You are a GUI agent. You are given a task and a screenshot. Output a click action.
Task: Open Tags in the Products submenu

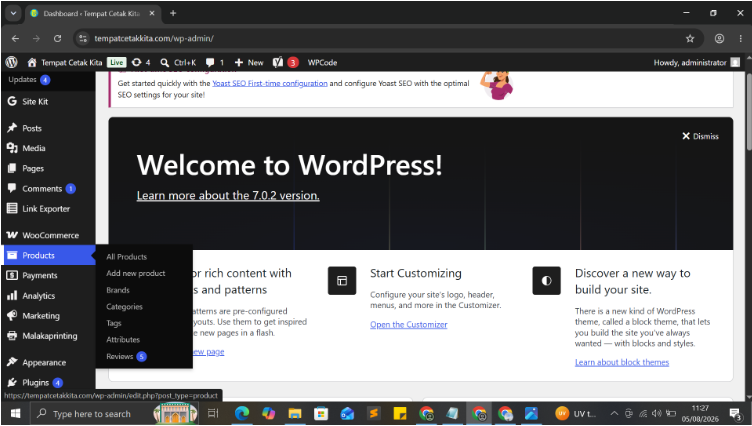[114, 323]
